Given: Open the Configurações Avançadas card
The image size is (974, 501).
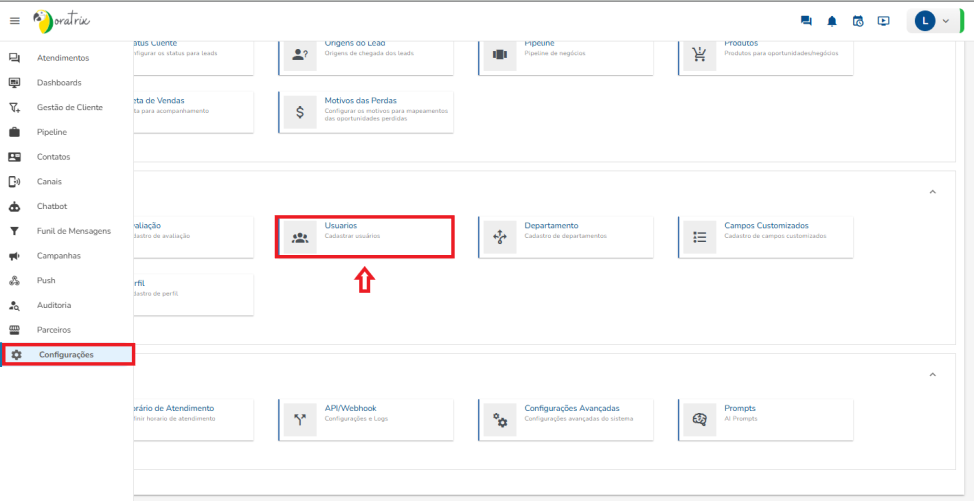Looking at the screenshot, I should coord(571,408).
